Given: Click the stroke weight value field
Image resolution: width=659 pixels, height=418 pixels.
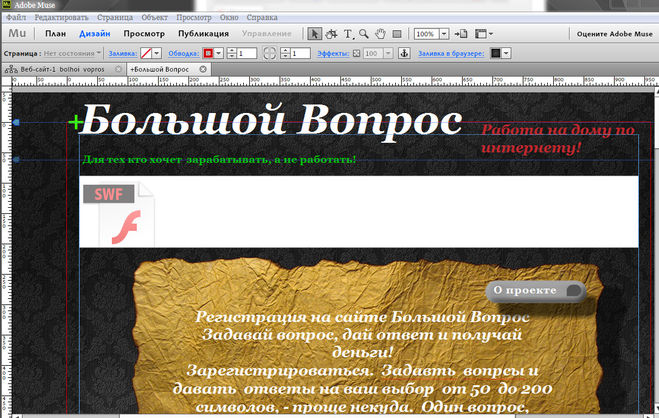Looking at the screenshot, I should point(247,53).
